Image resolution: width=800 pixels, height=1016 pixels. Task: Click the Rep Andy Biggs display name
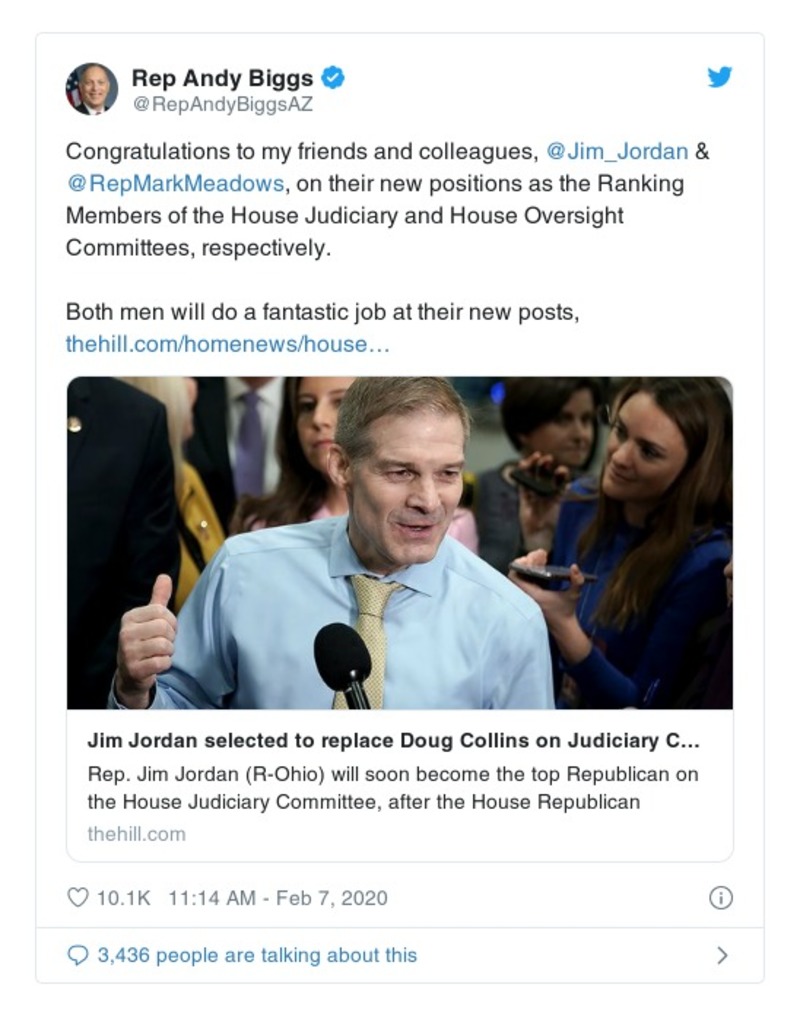click(222, 77)
